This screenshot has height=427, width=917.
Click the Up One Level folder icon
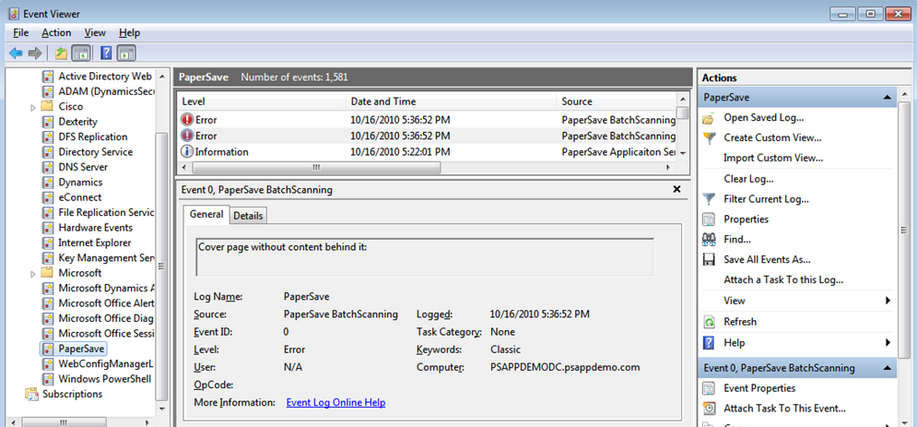tap(61, 53)
